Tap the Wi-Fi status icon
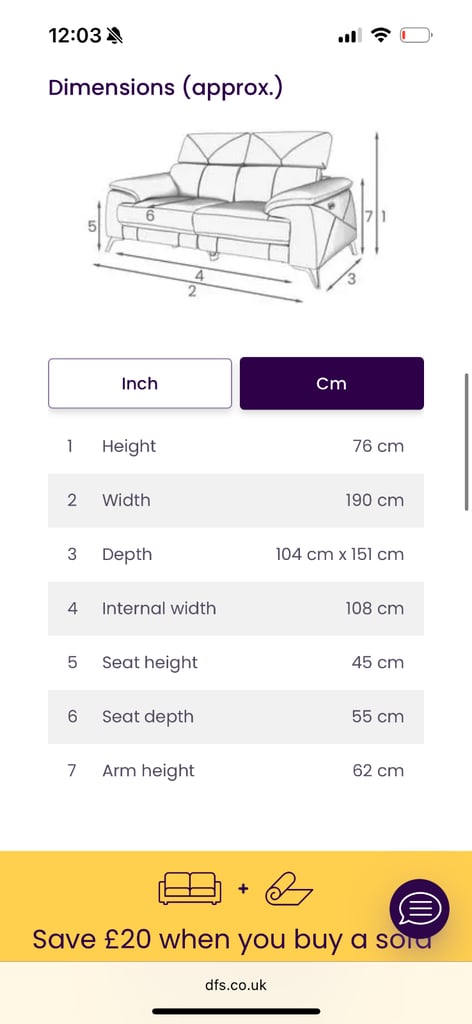Viewport: 472px width, 1024px height. (380, 35)
